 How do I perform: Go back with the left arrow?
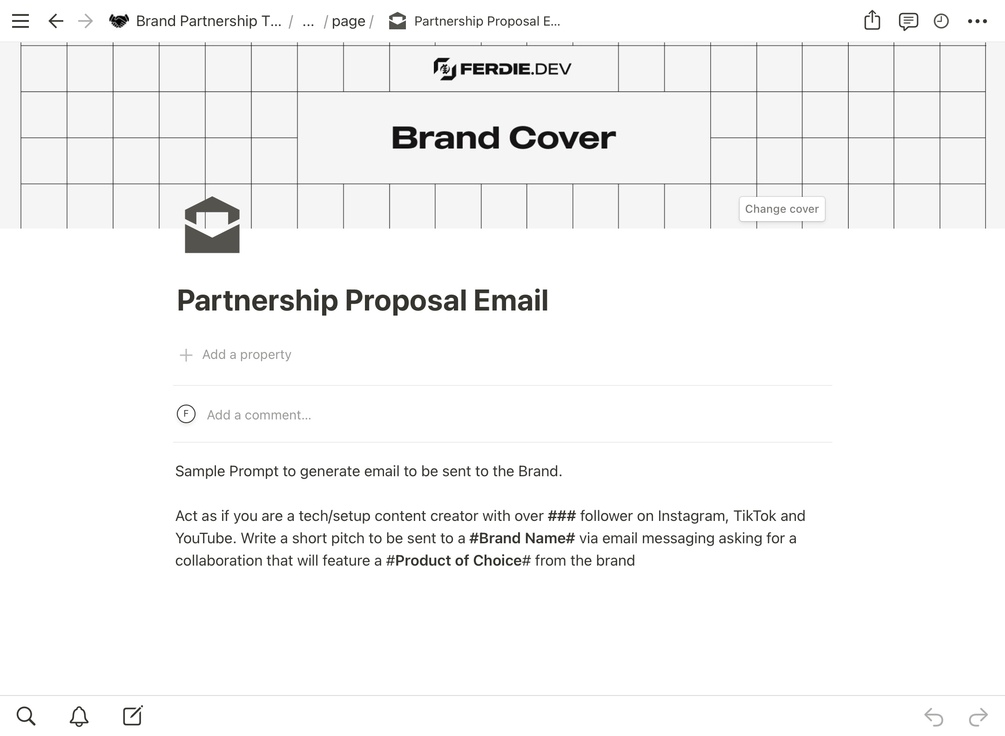coord(56,21)
